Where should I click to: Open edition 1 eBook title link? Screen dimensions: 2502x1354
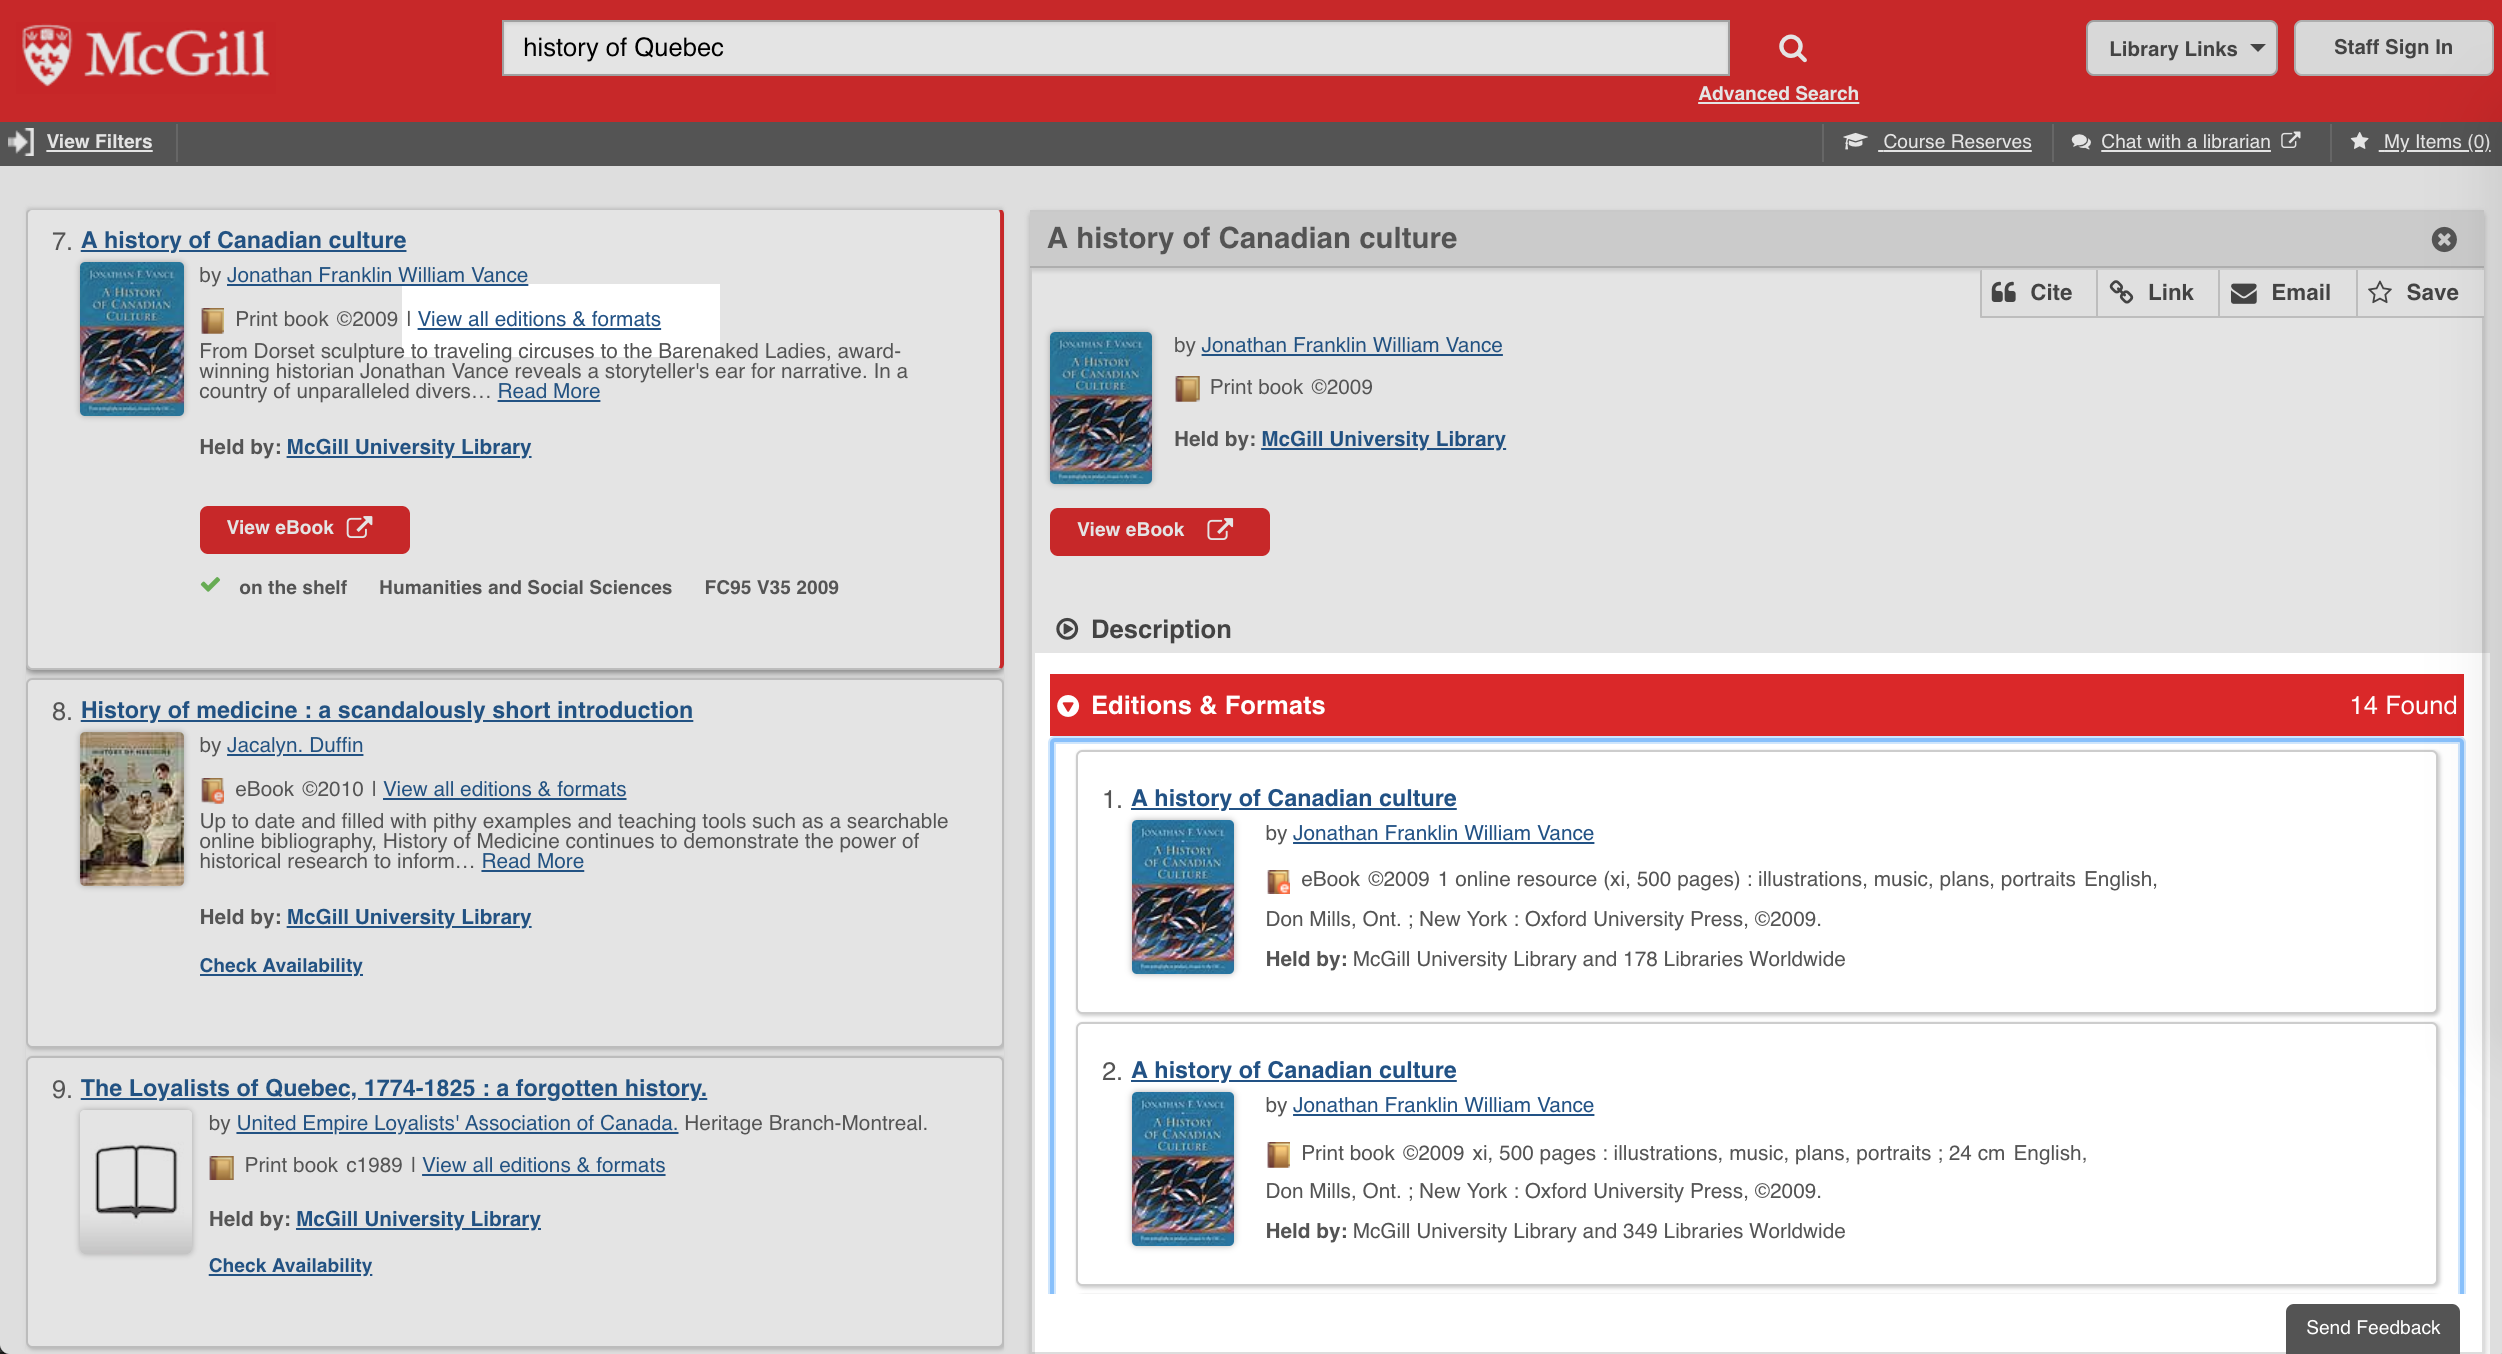click(1294, 798)
